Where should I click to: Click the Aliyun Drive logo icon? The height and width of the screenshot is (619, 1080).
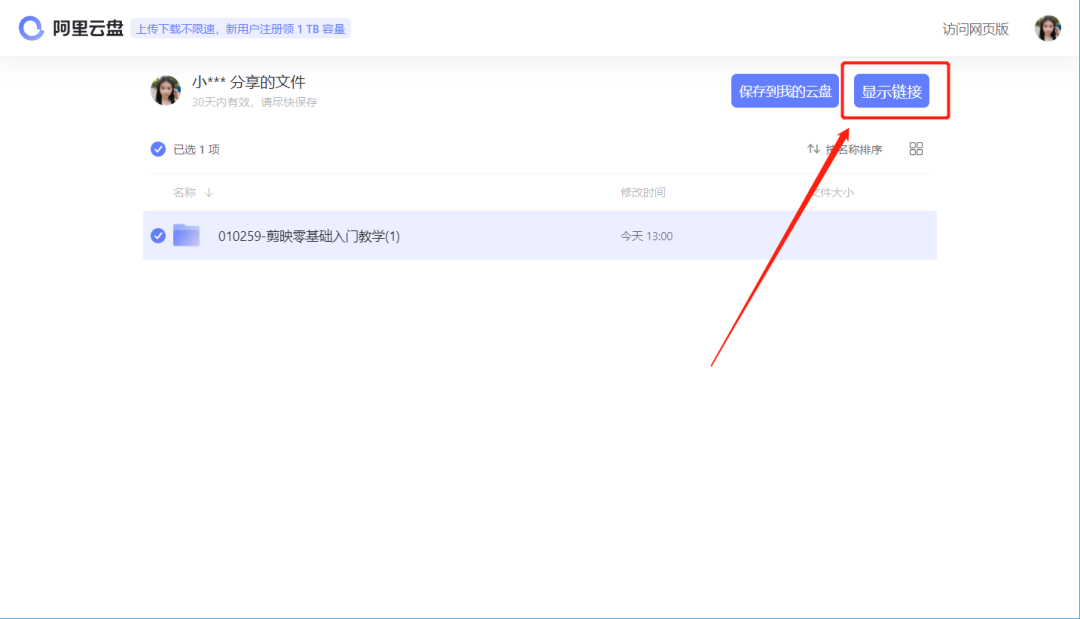[x=31, y=28]
